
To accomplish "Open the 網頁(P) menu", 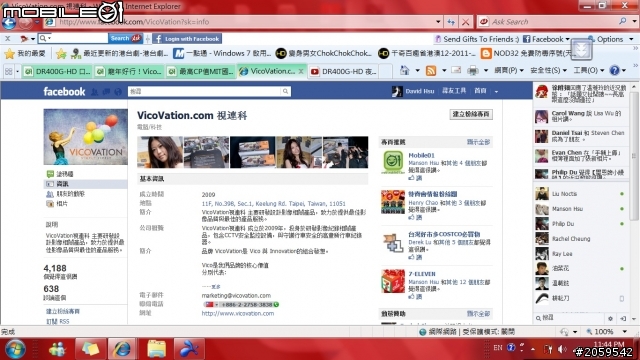I will click(509, 71).
